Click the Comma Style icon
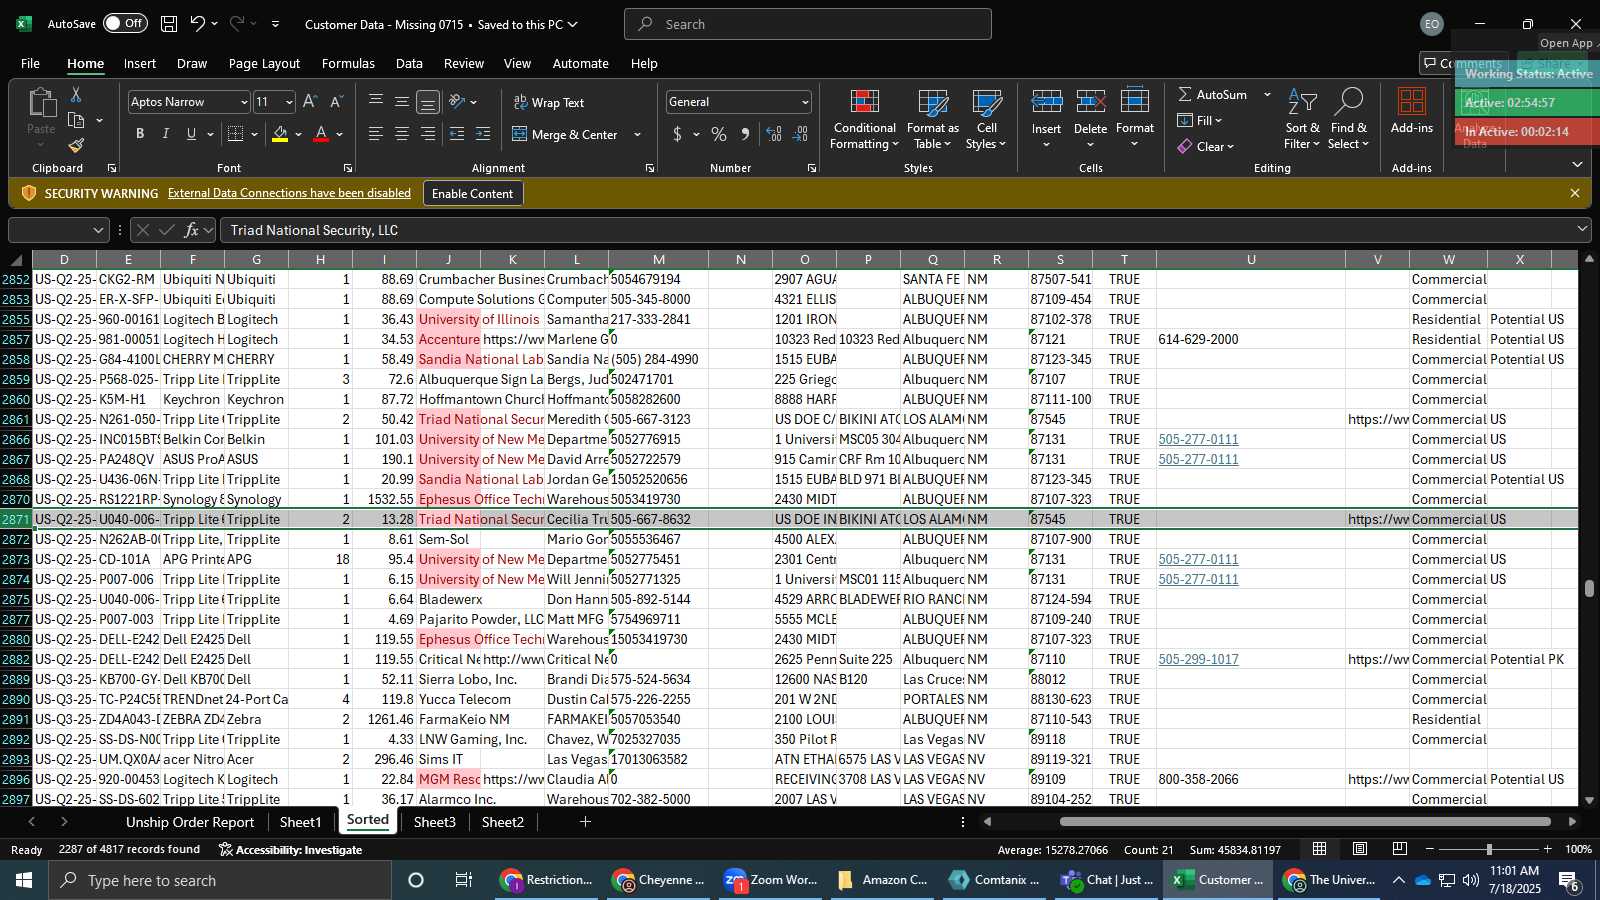1600x900 pixels. tap(745, 134)
